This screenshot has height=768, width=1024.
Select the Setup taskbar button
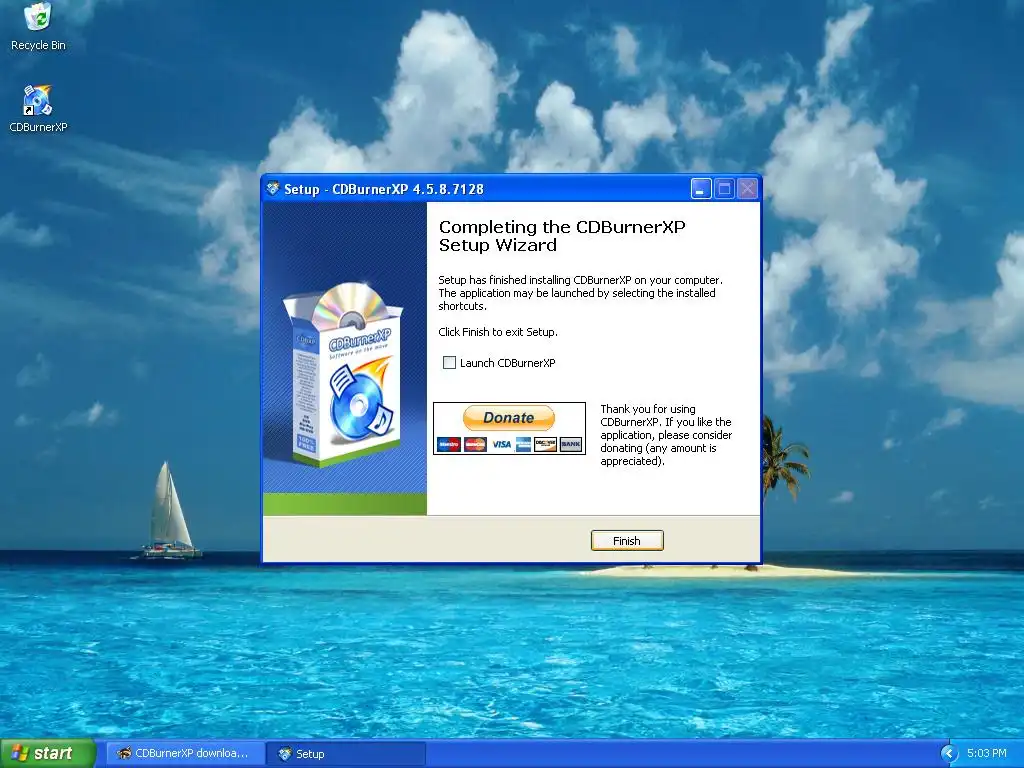coord(346,754)
